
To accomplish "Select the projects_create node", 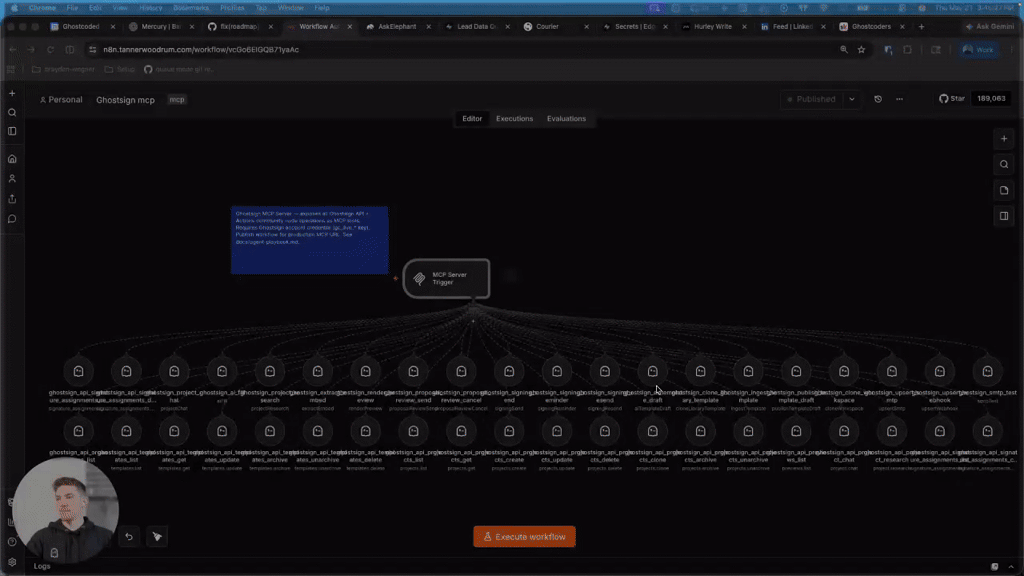I will pos(509,431).
